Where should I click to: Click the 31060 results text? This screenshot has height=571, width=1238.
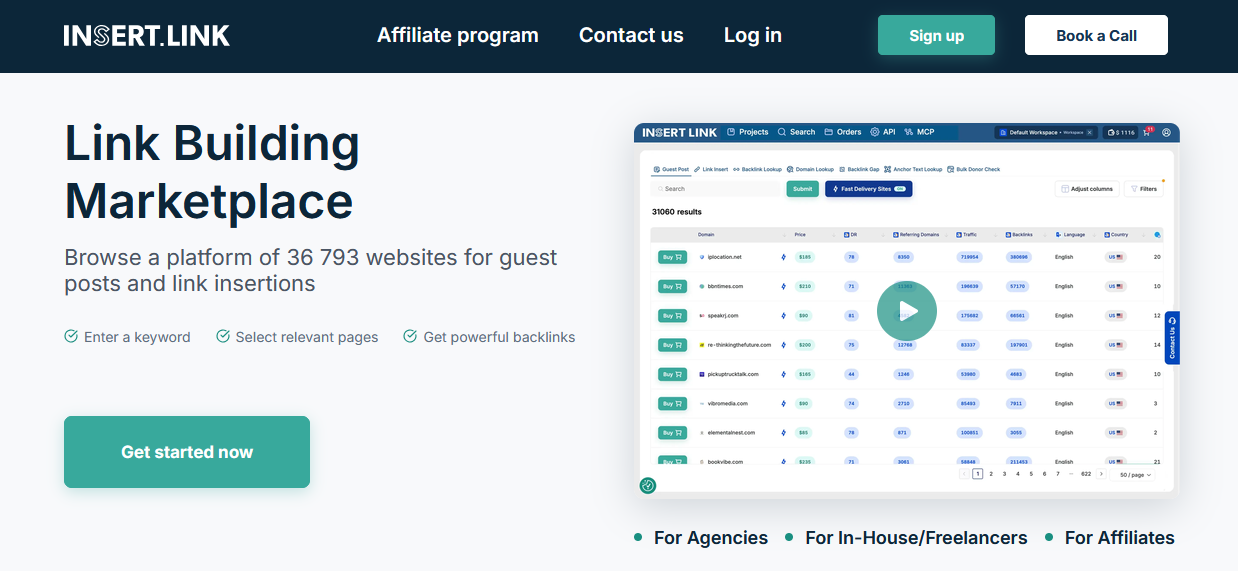point(677,212)
